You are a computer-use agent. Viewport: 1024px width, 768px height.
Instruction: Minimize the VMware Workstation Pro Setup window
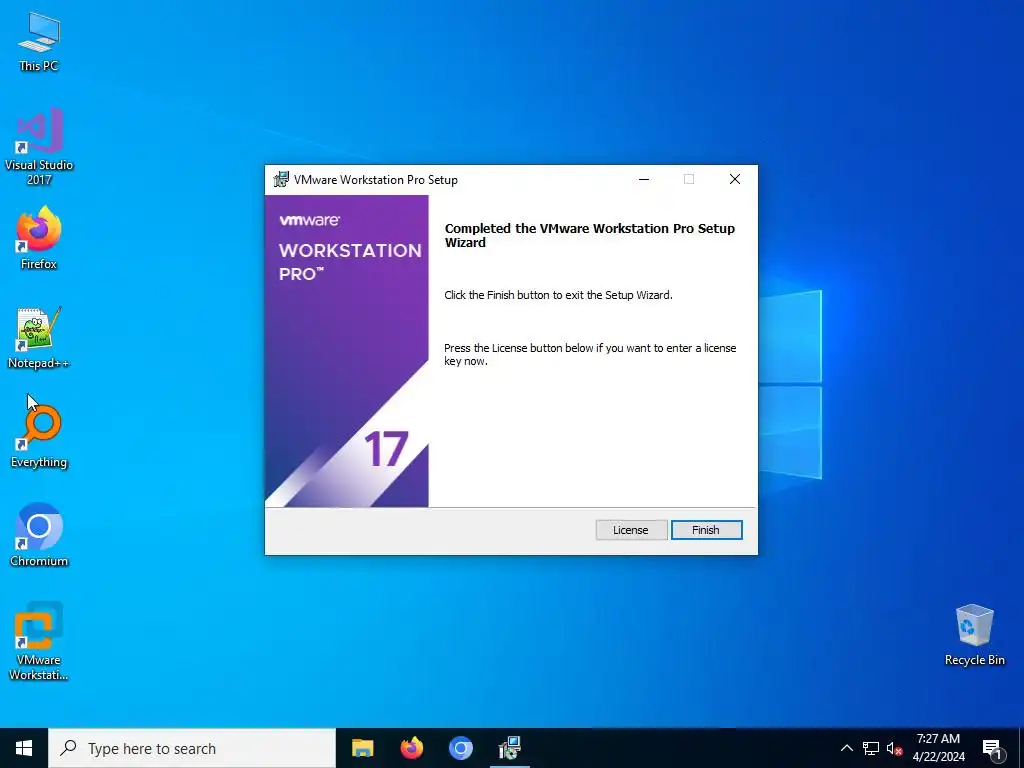tap(644, 180)
